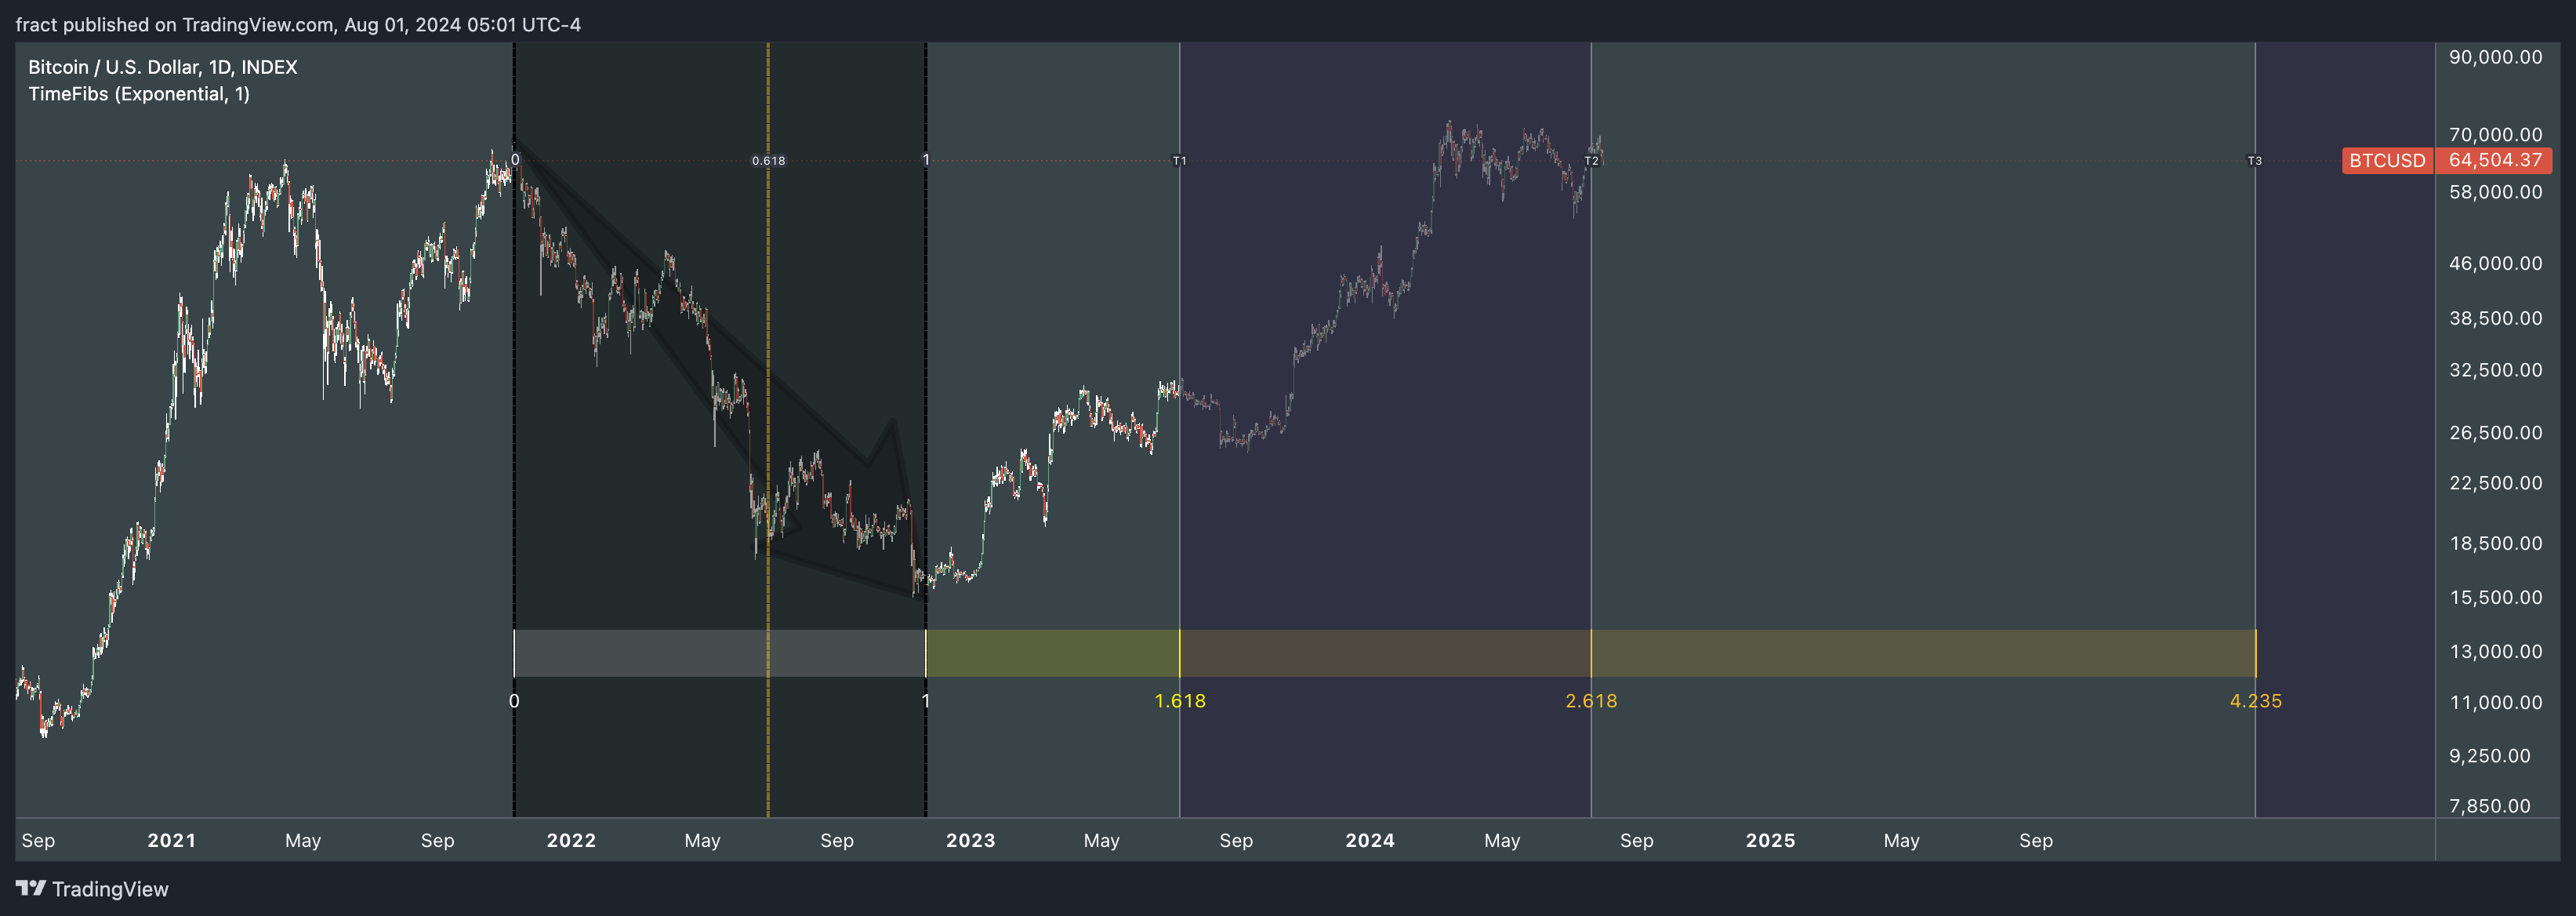Click the 2025 year label on time axis
This screenshot has height=916, width=2576.
pos(1770,840)
